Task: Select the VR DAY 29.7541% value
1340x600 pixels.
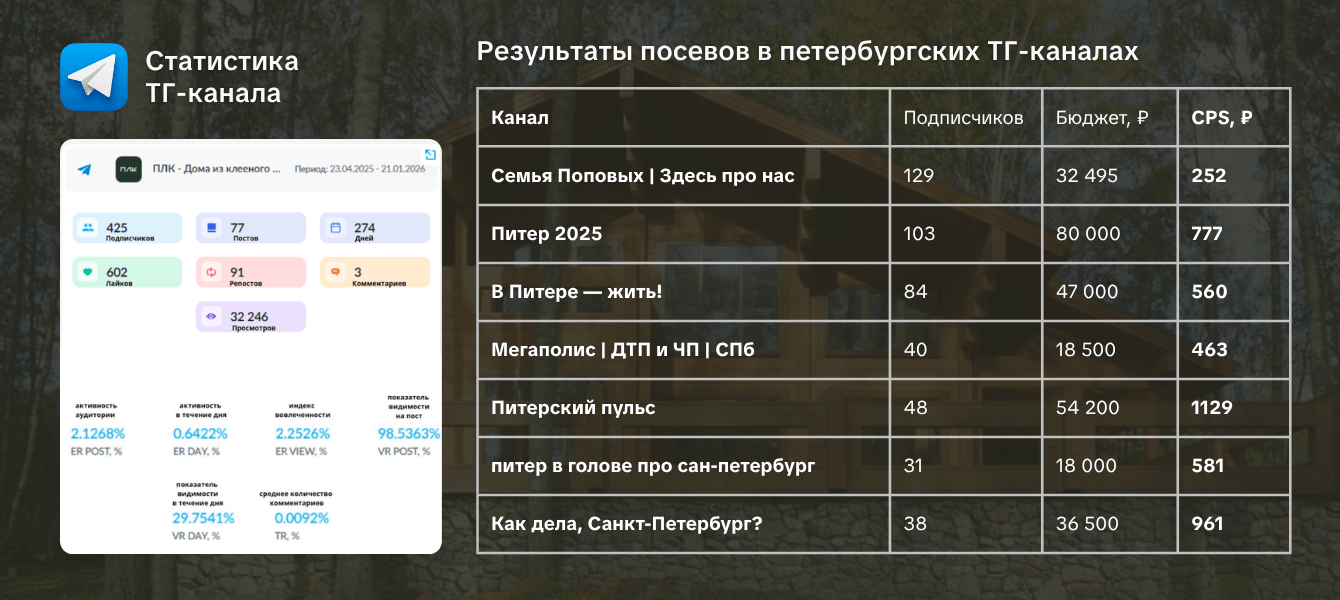Action: (203, 518)
